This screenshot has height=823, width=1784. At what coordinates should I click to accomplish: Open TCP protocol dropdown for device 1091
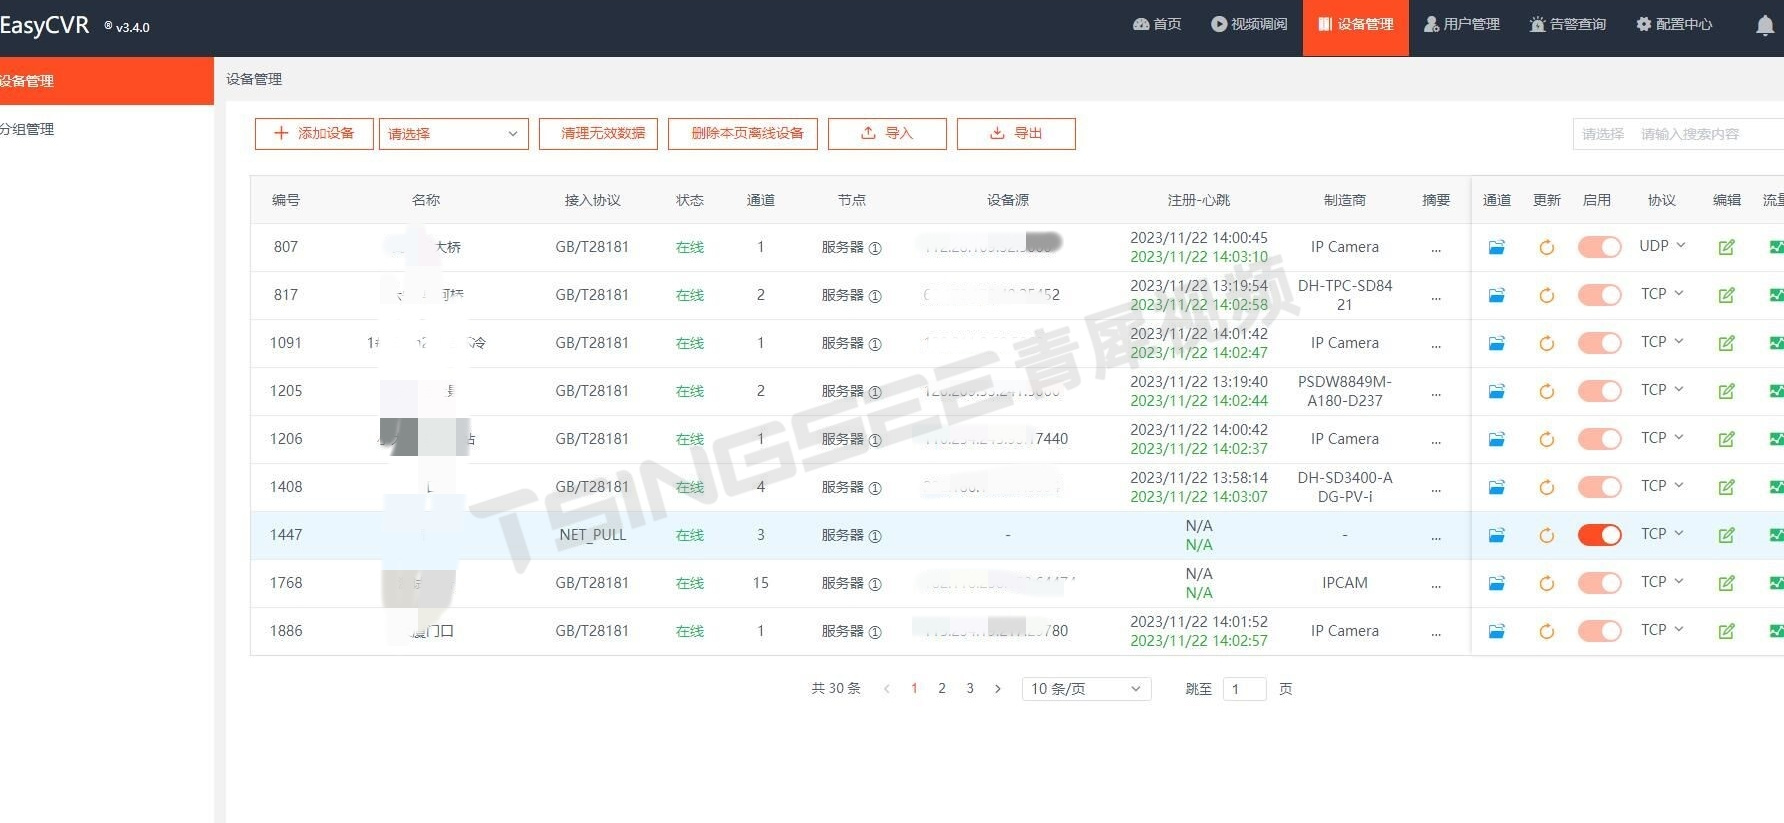[1662, 342]
